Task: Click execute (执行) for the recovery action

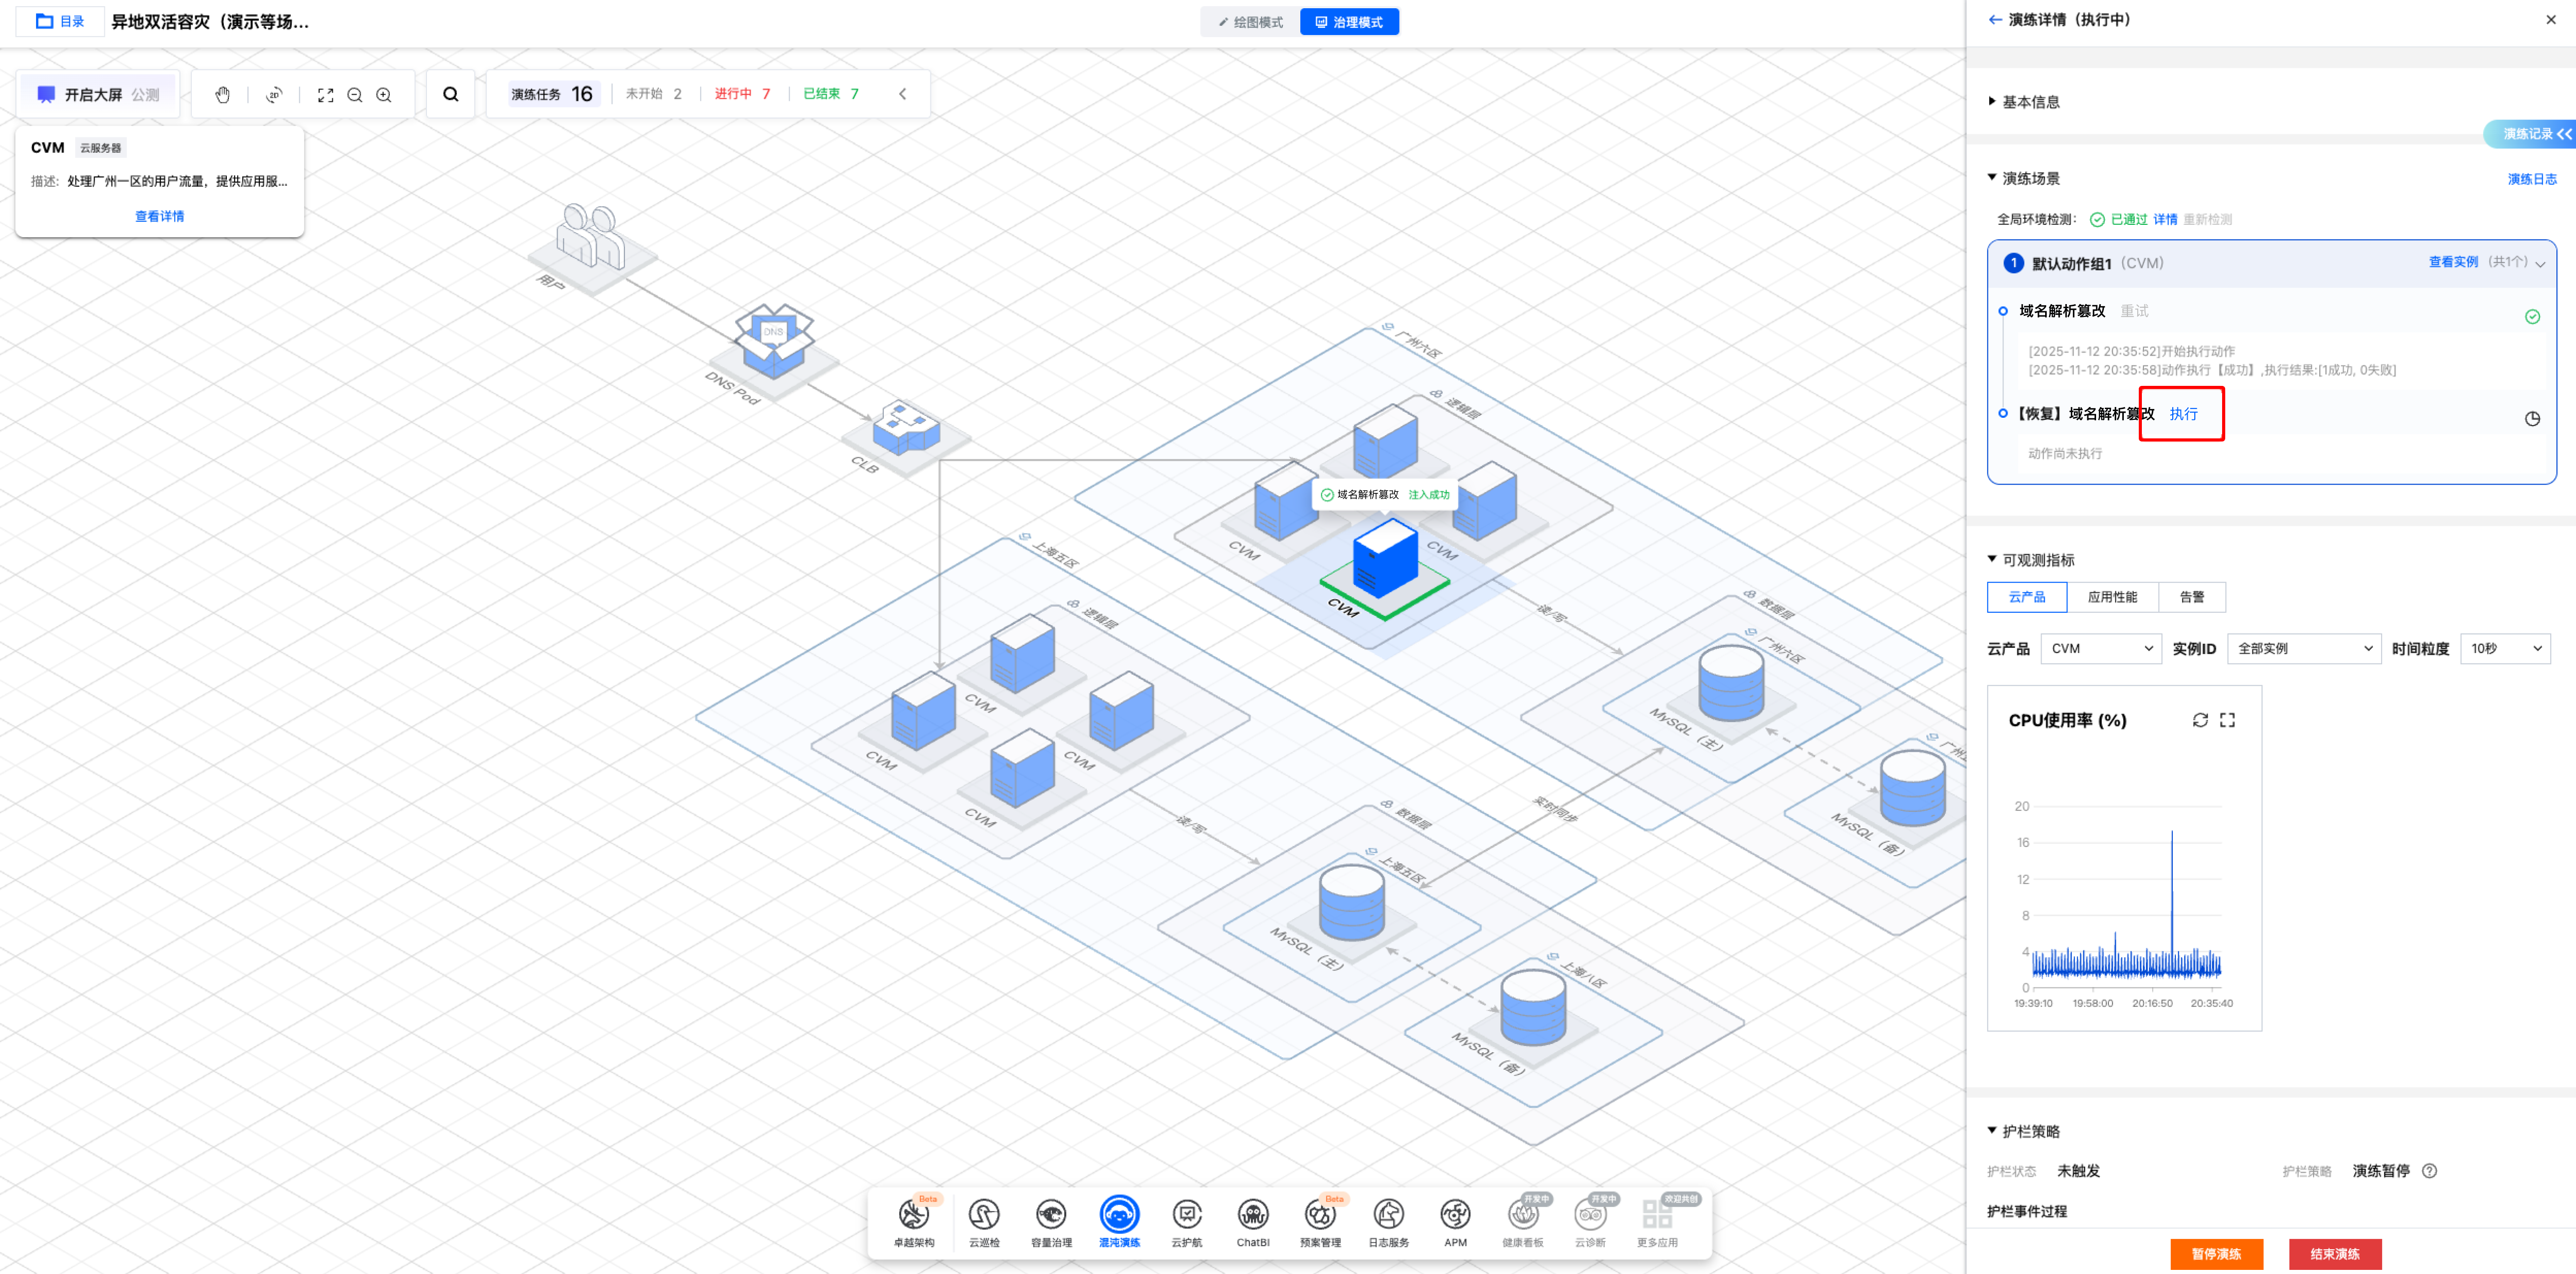Action: 2183,414
